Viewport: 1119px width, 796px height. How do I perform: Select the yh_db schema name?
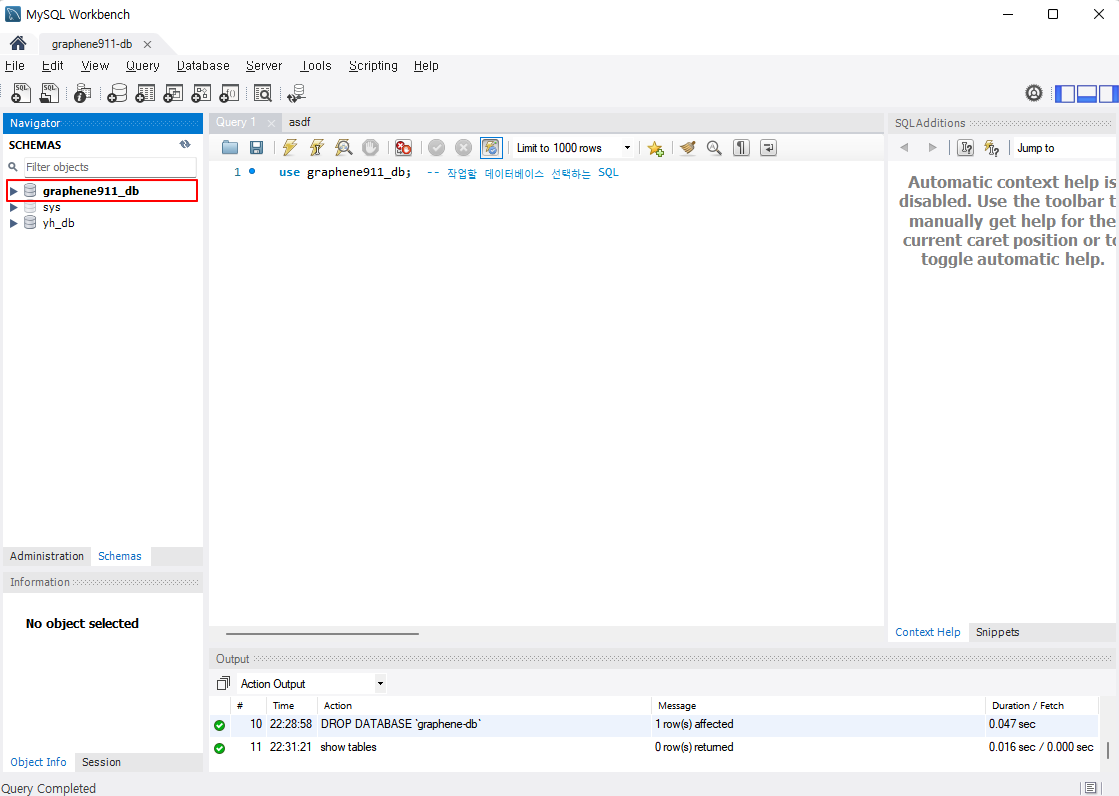(59, 223)
